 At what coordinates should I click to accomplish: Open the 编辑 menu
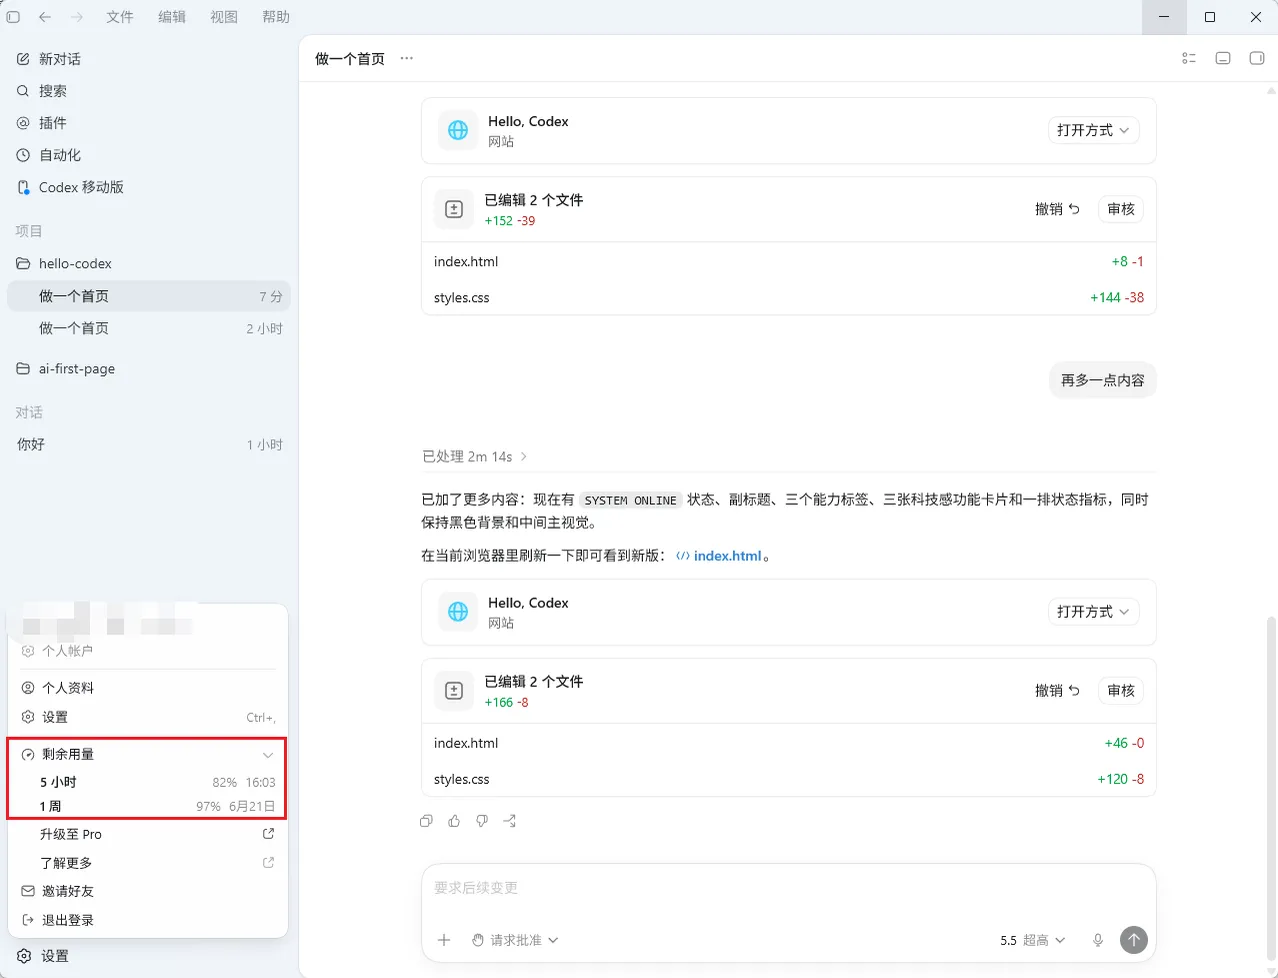(x=172, y=17)
